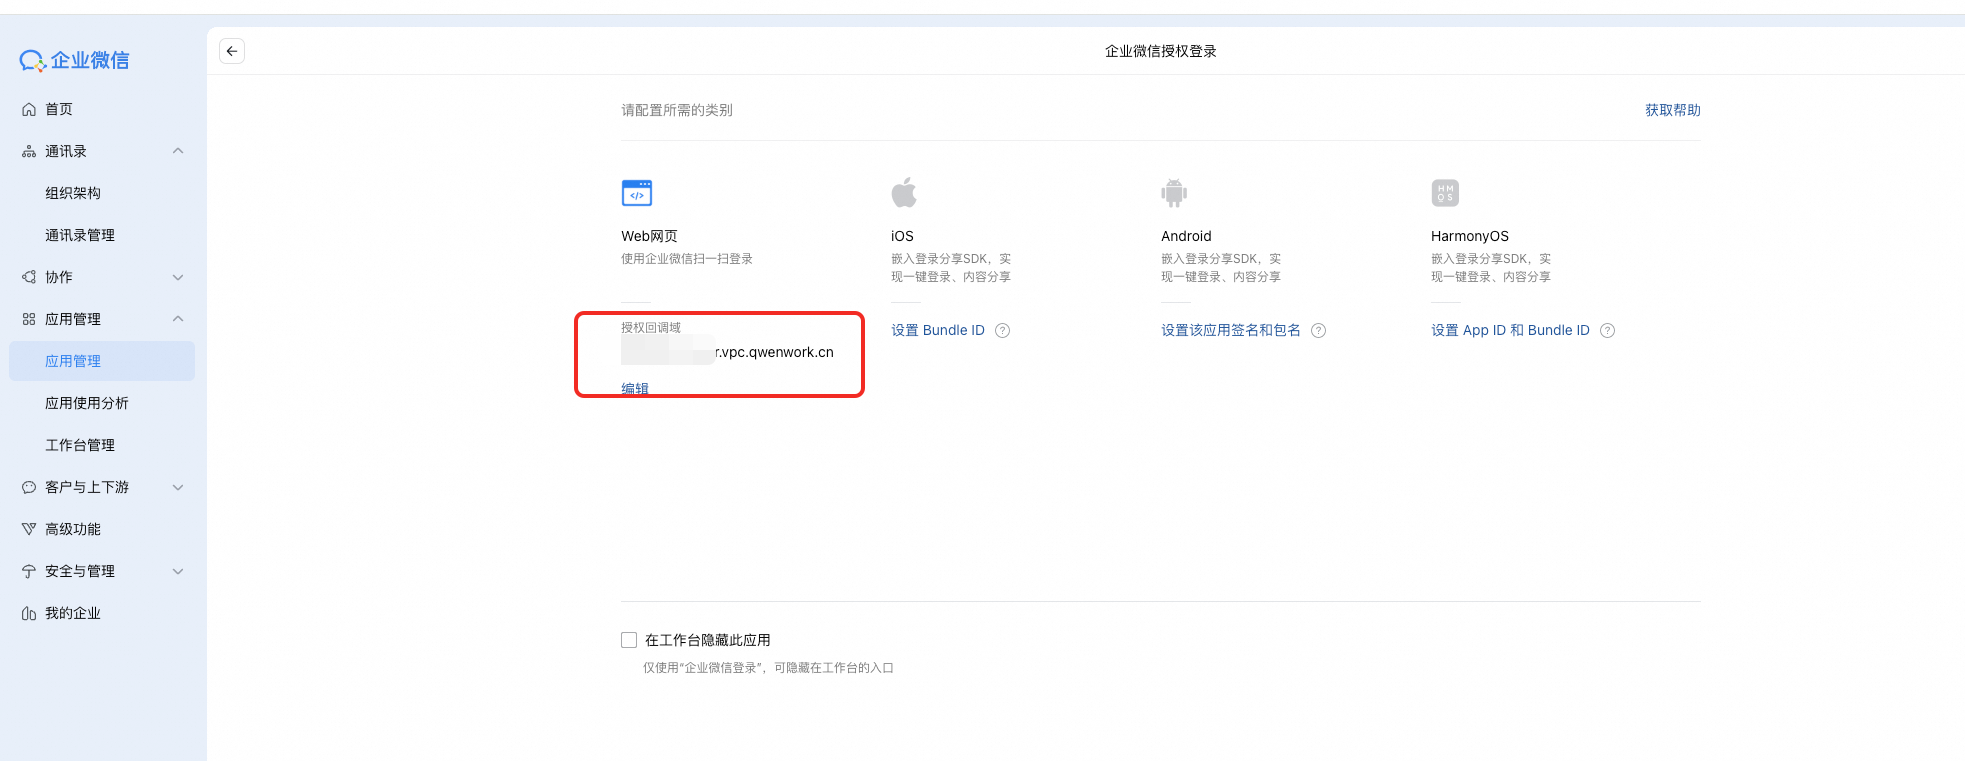The image size is (1965, 761).
Task: Click the back arrow button
Action: tap(232, 51)
